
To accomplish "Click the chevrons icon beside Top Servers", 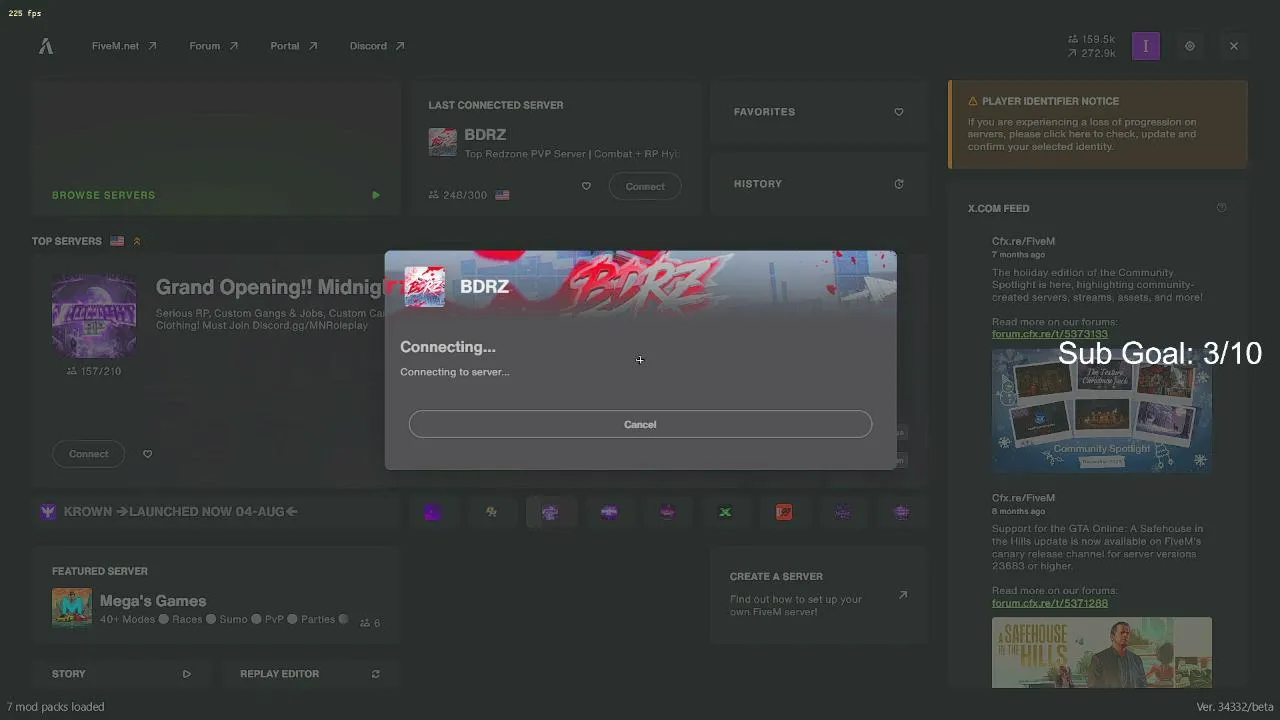I will tap(137, 241).
